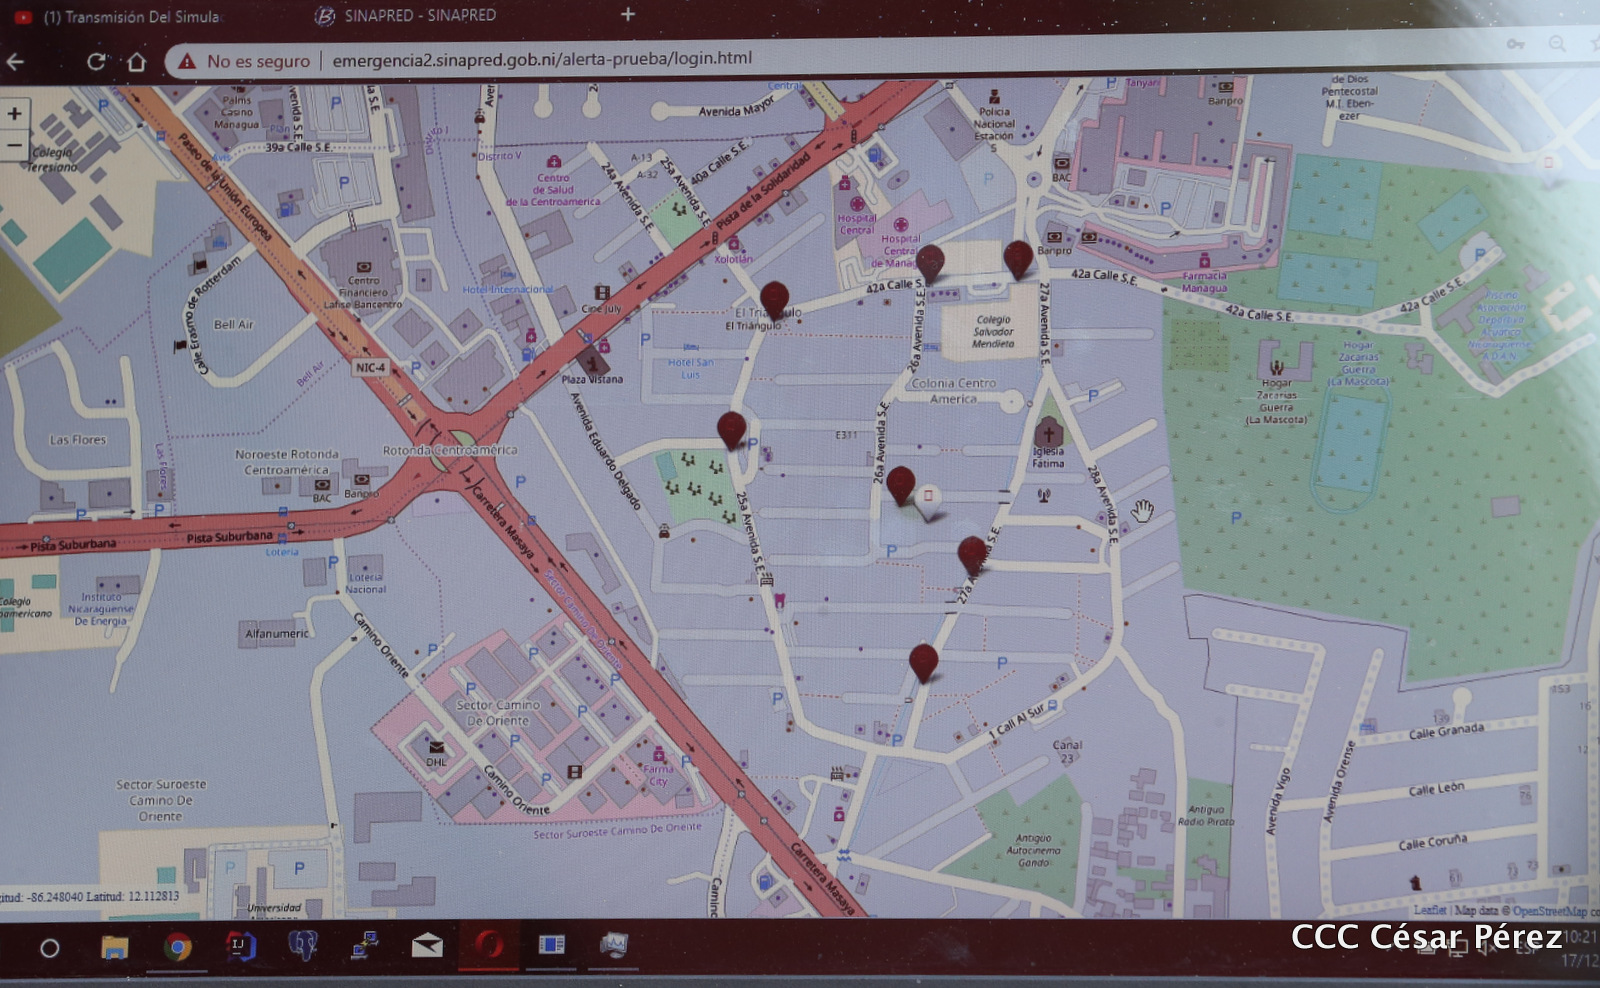Click the address bar URL emergencia2.sinapred.gob.ni
1600x988 pixels.
(x=542, y=59)
